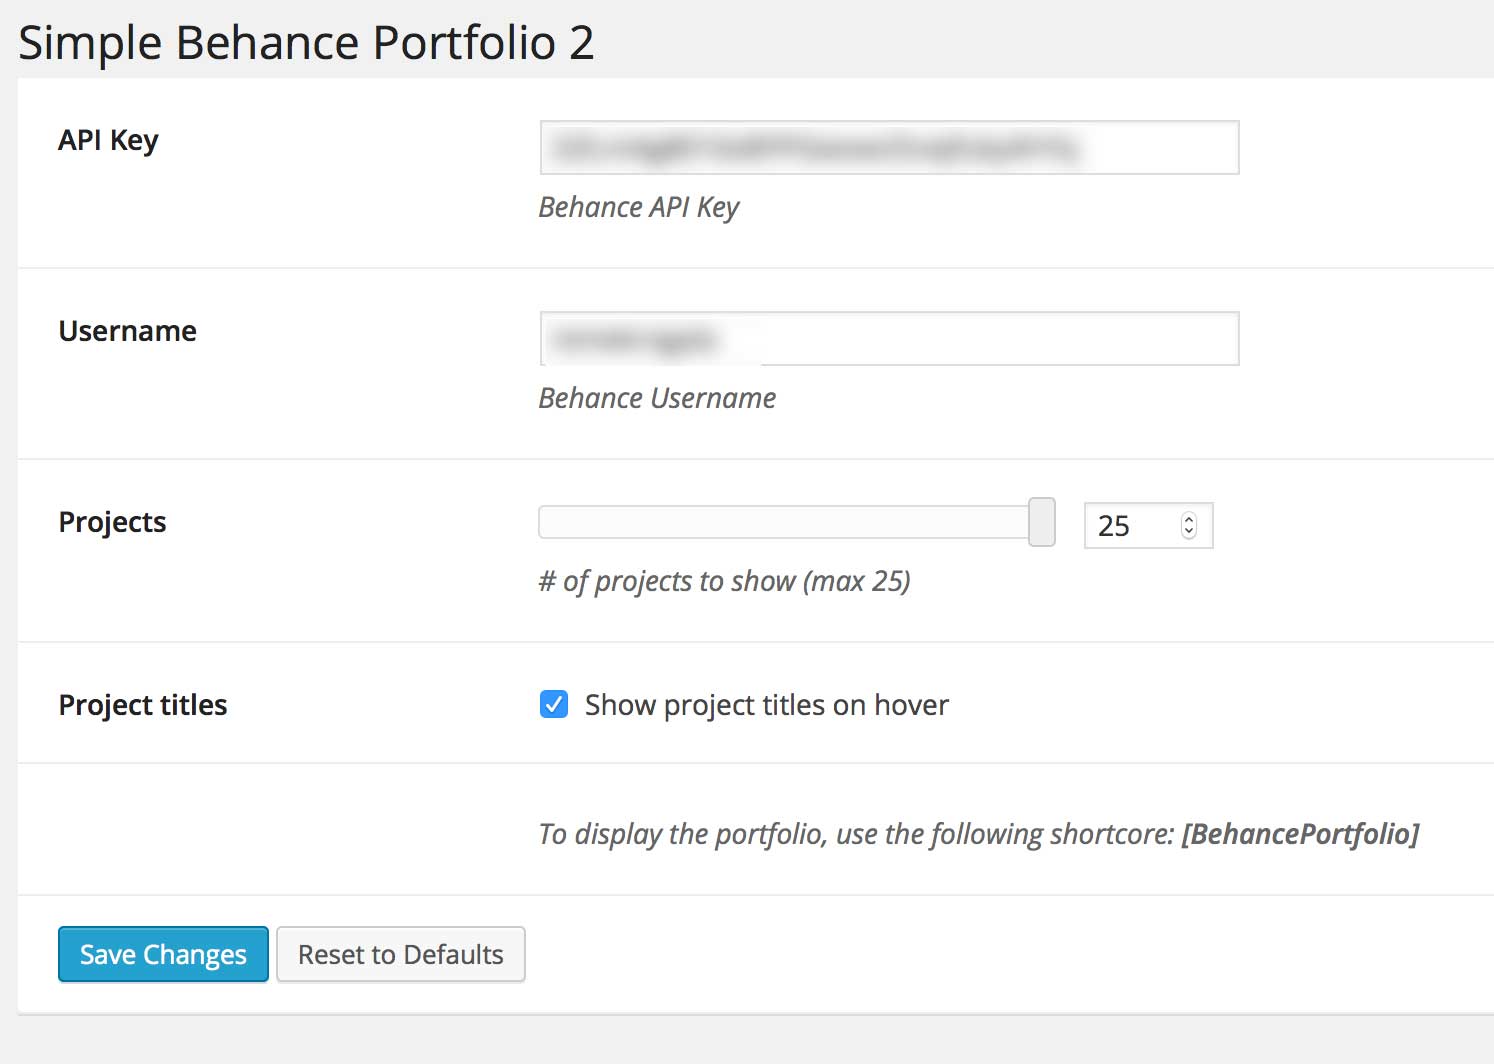
Task: Click the "Show project titles on hover" label text
Action: coord(767,705)
